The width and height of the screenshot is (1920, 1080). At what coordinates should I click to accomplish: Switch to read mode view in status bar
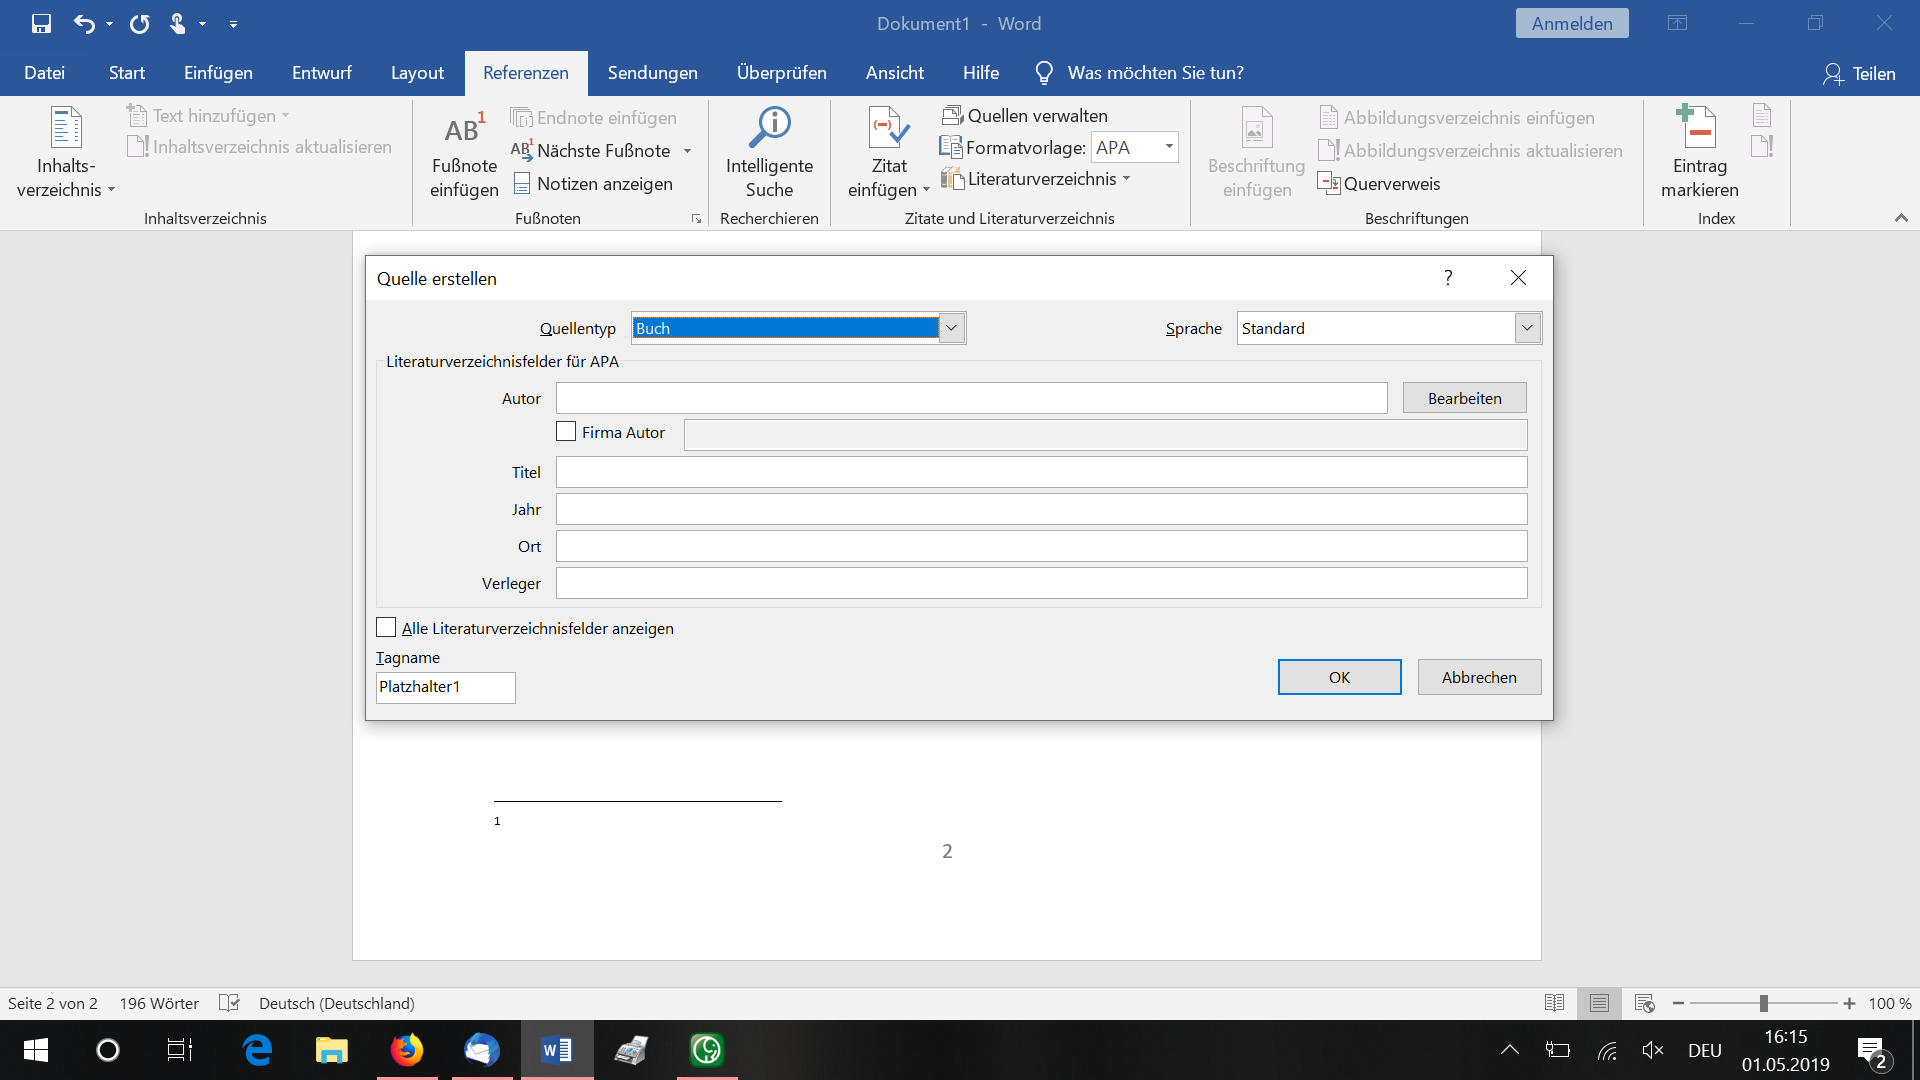pyautogui.click(x=1554, y=1003)
